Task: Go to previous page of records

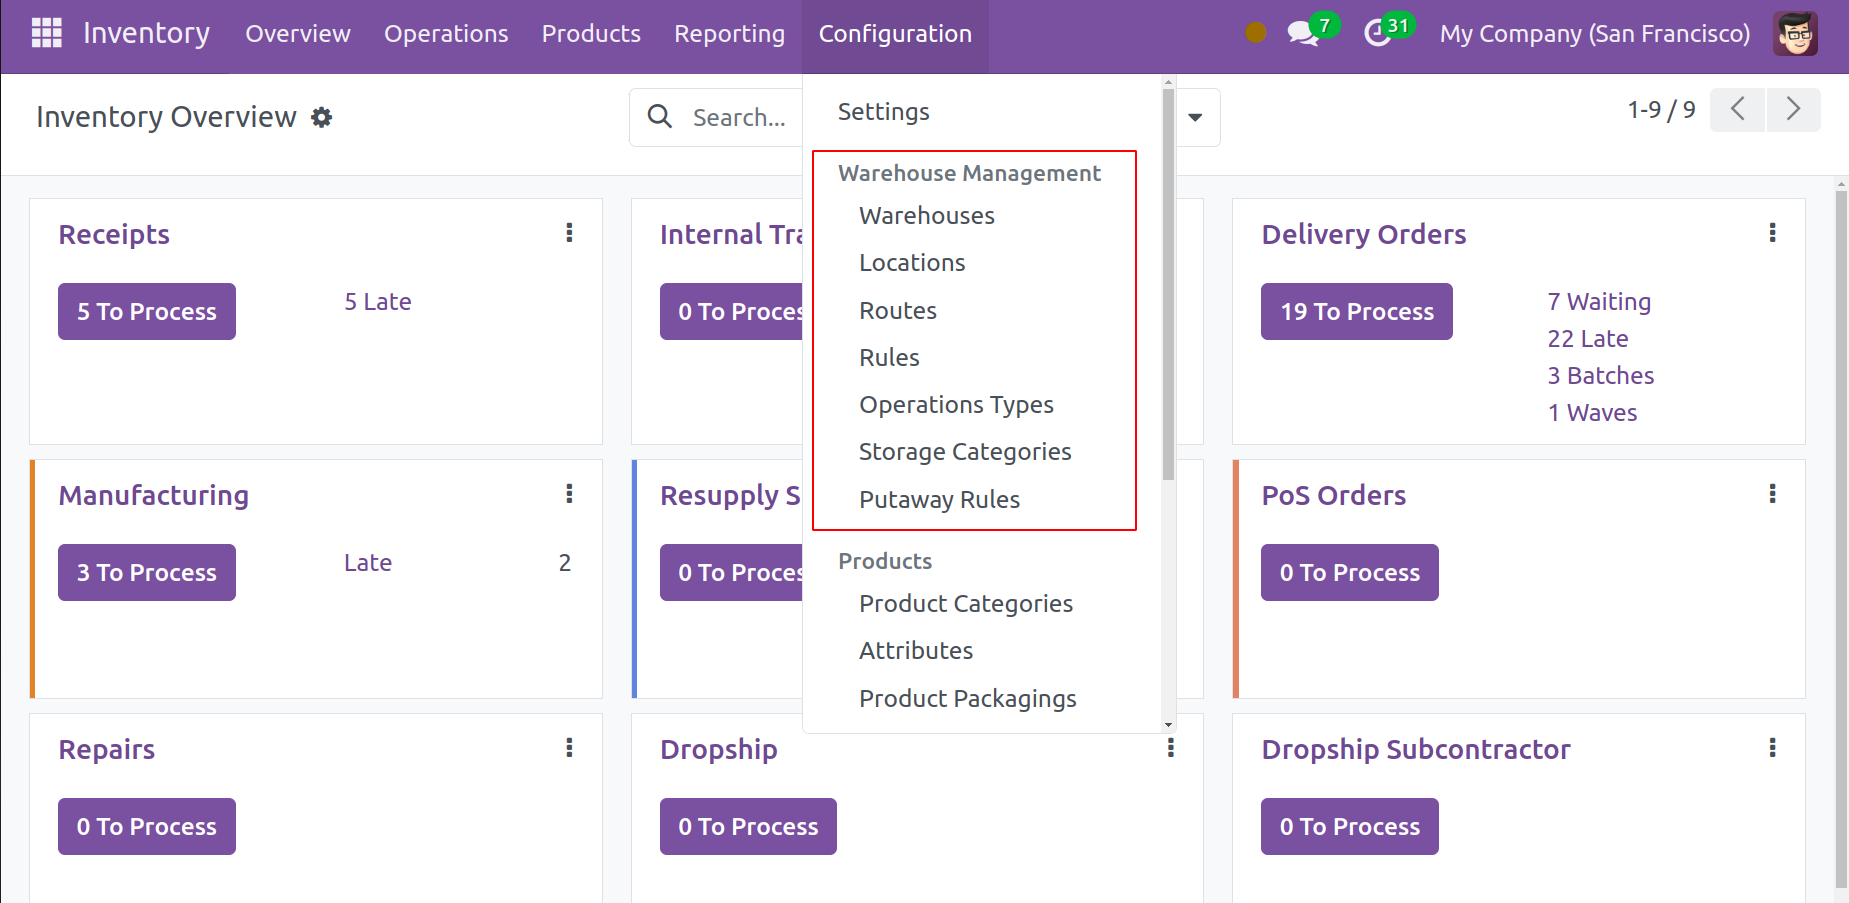Action: pyautogui.click(x=1738, y=109)
